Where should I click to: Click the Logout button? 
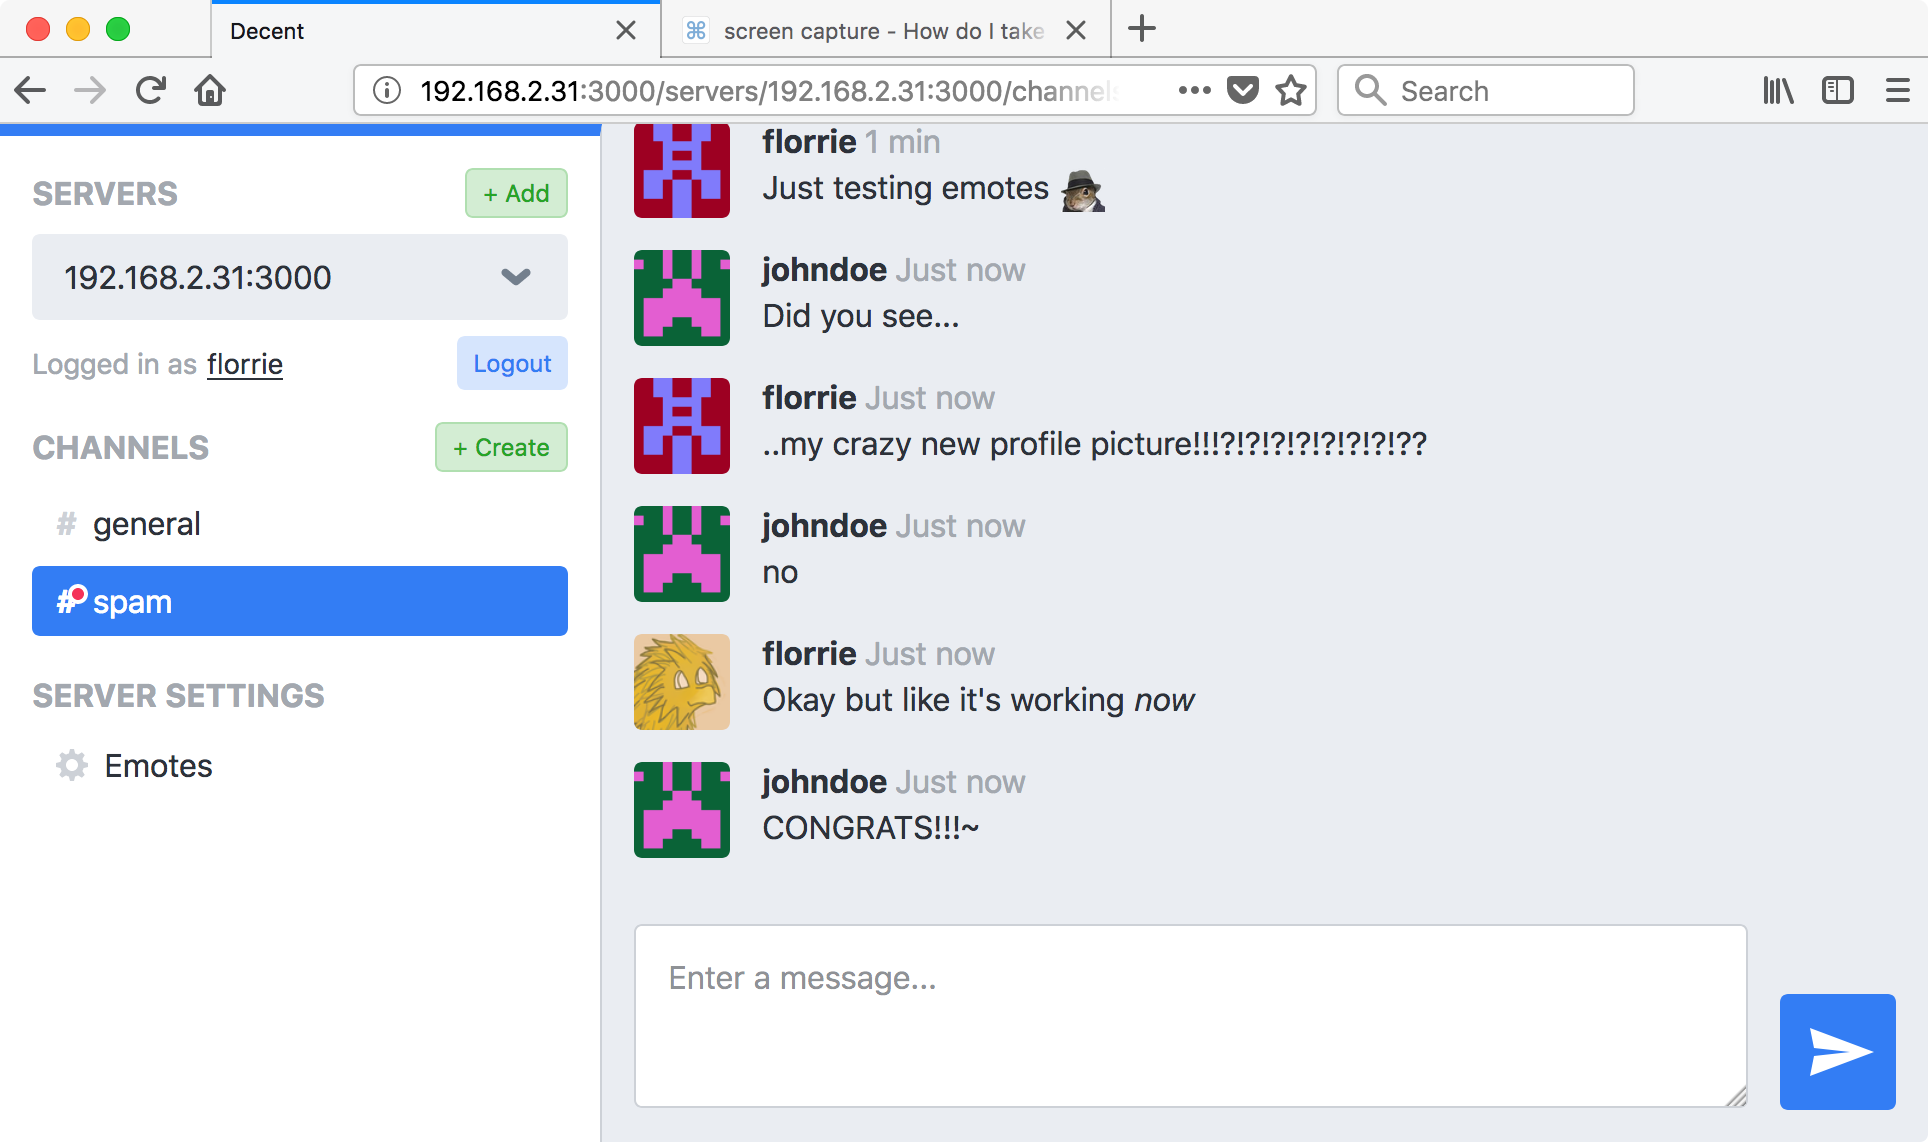click(512, 363)
